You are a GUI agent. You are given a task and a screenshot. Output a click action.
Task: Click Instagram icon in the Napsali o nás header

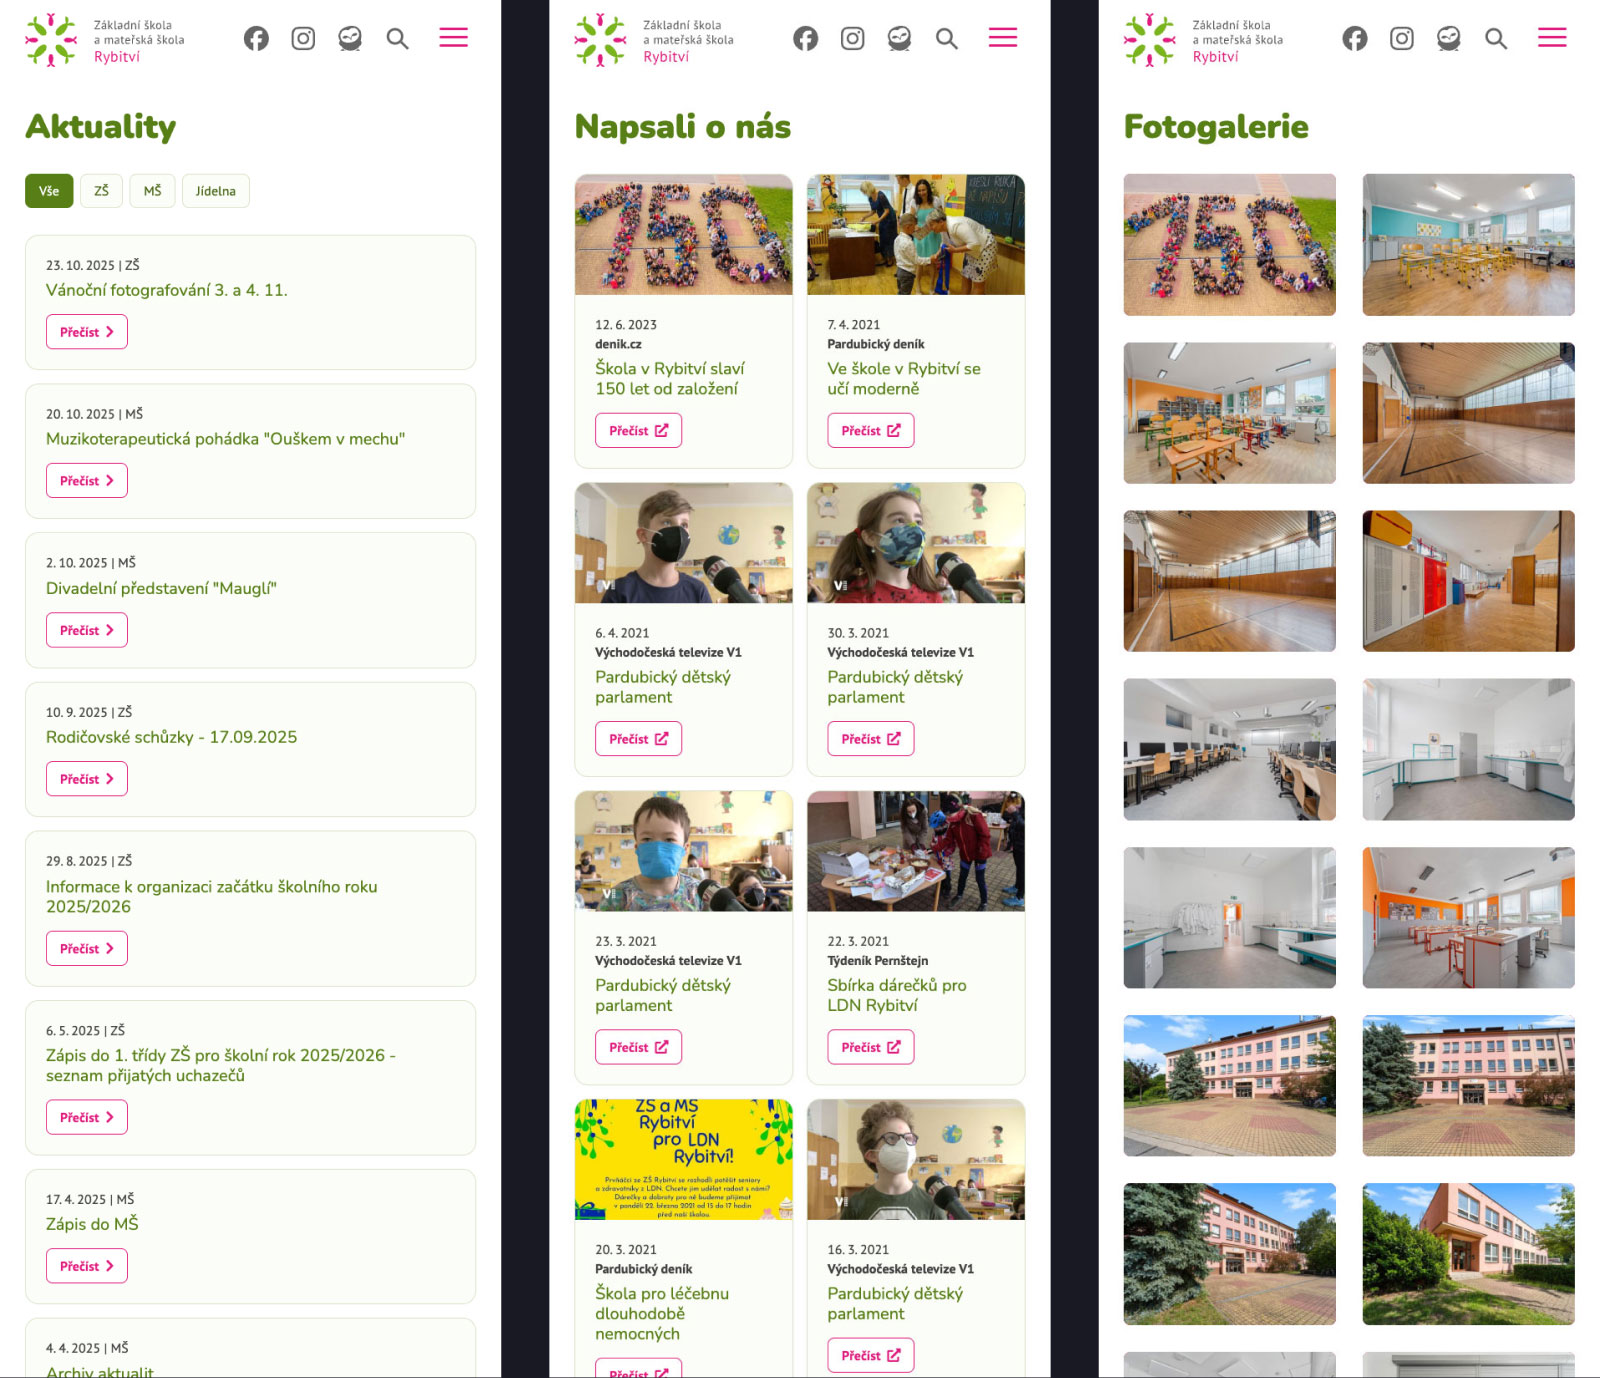pos(852,39)
